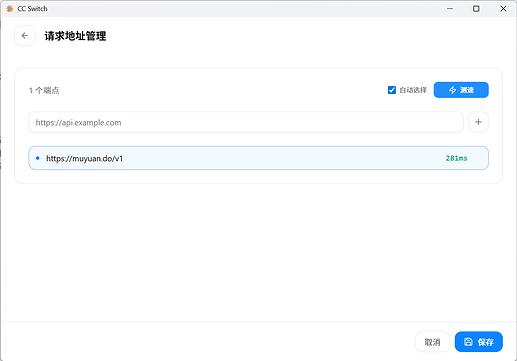The image size is (517, 361).
Task: Run the speed test 测速 button
Action: [x=461, y=90]
